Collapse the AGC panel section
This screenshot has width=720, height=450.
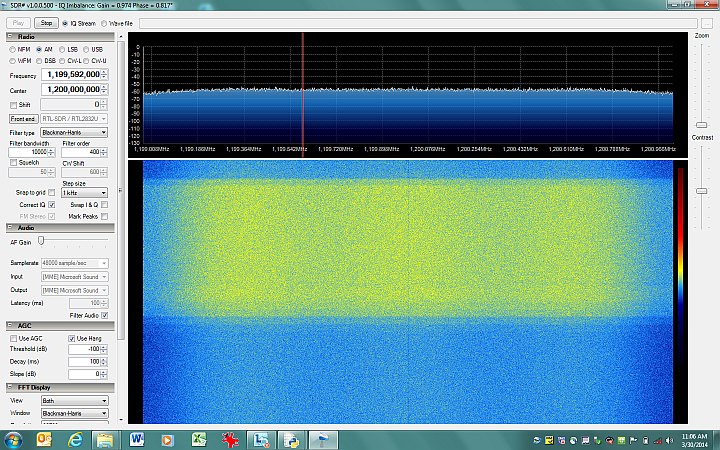10,325
